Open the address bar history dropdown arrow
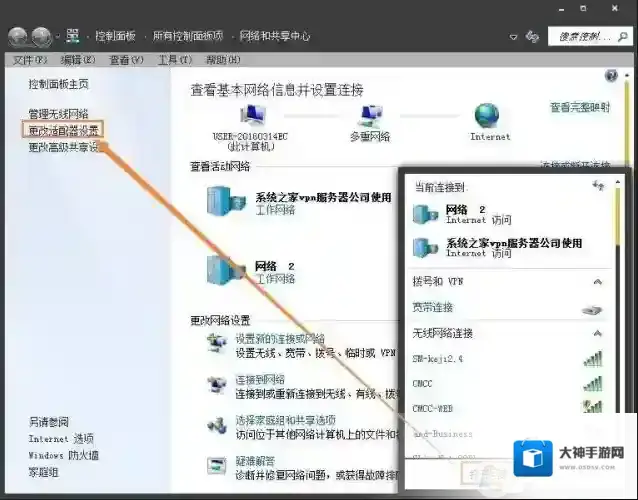 coord(513,37)
